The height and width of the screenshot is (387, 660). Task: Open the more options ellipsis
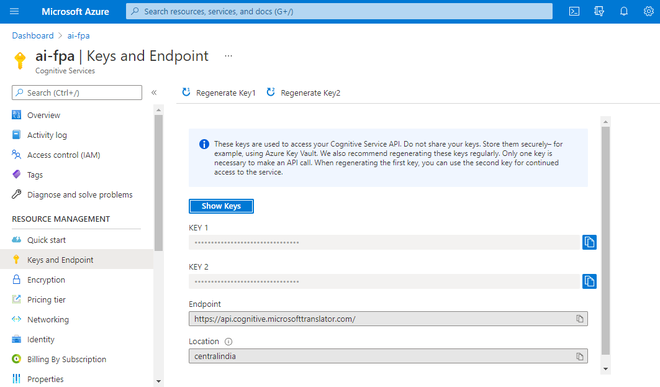click(x=228, y=56)
